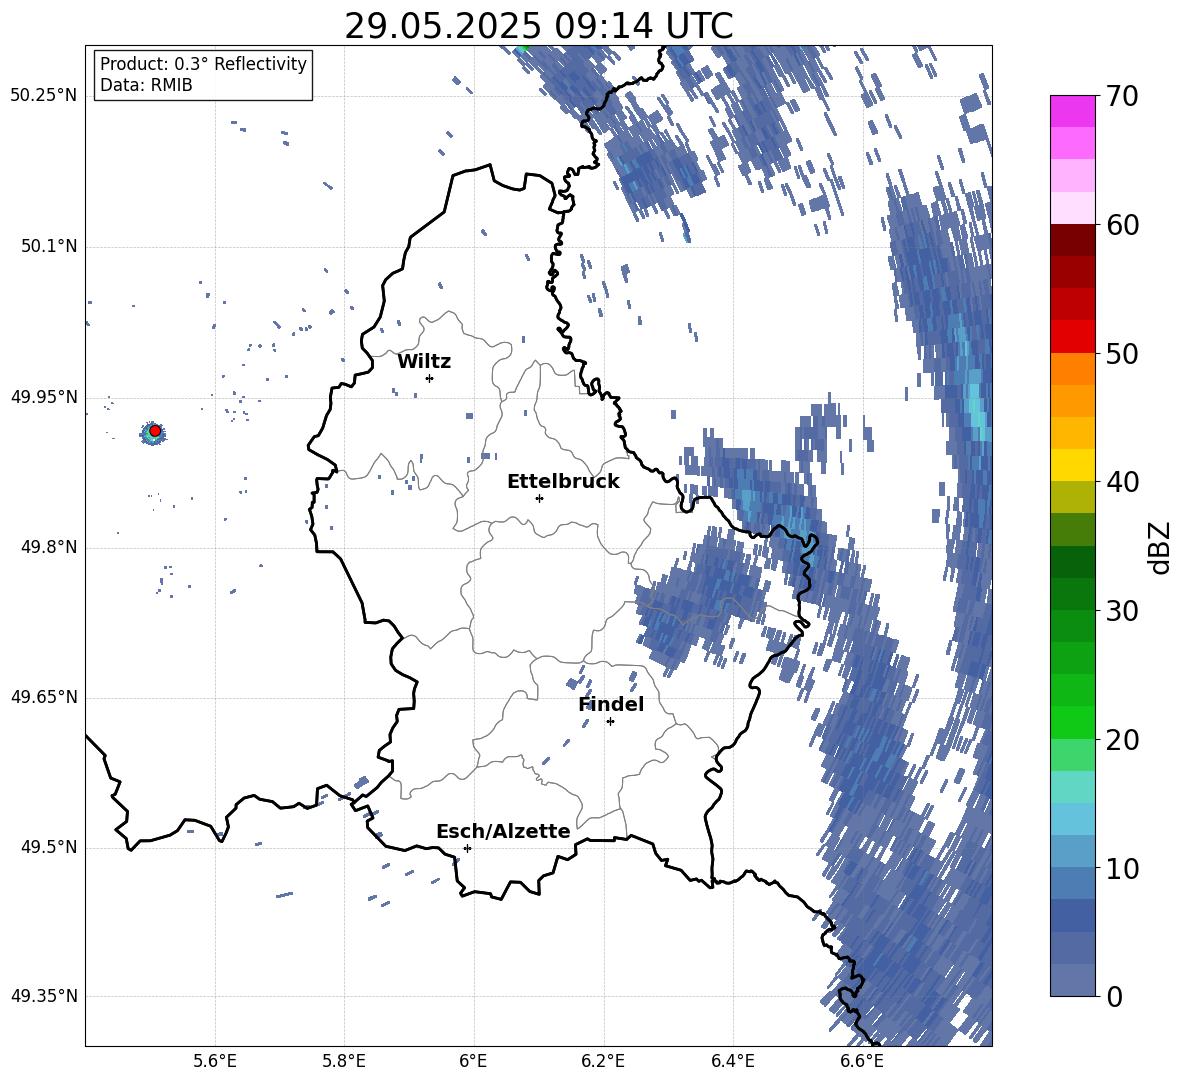1184x1081 pixels.
Task: Click the Esch/Alzette city label
Action: (x=503, y=831)
